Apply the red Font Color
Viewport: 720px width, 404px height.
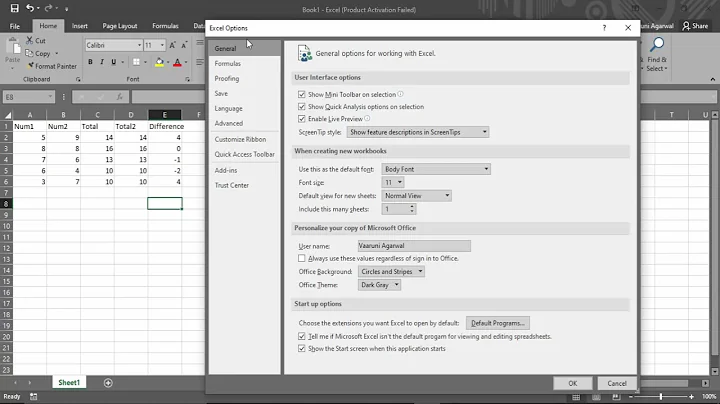tap(177, 62)
